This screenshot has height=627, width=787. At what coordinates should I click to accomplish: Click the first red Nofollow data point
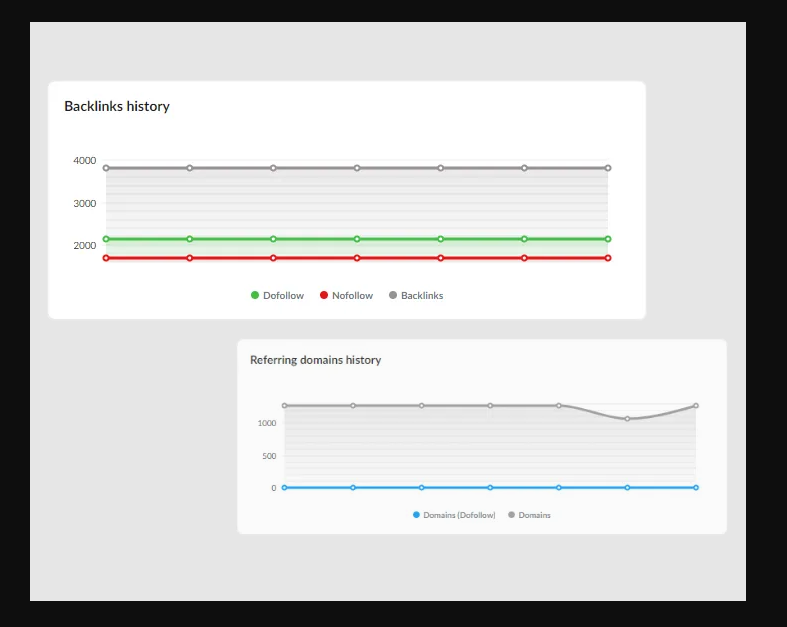106,258
